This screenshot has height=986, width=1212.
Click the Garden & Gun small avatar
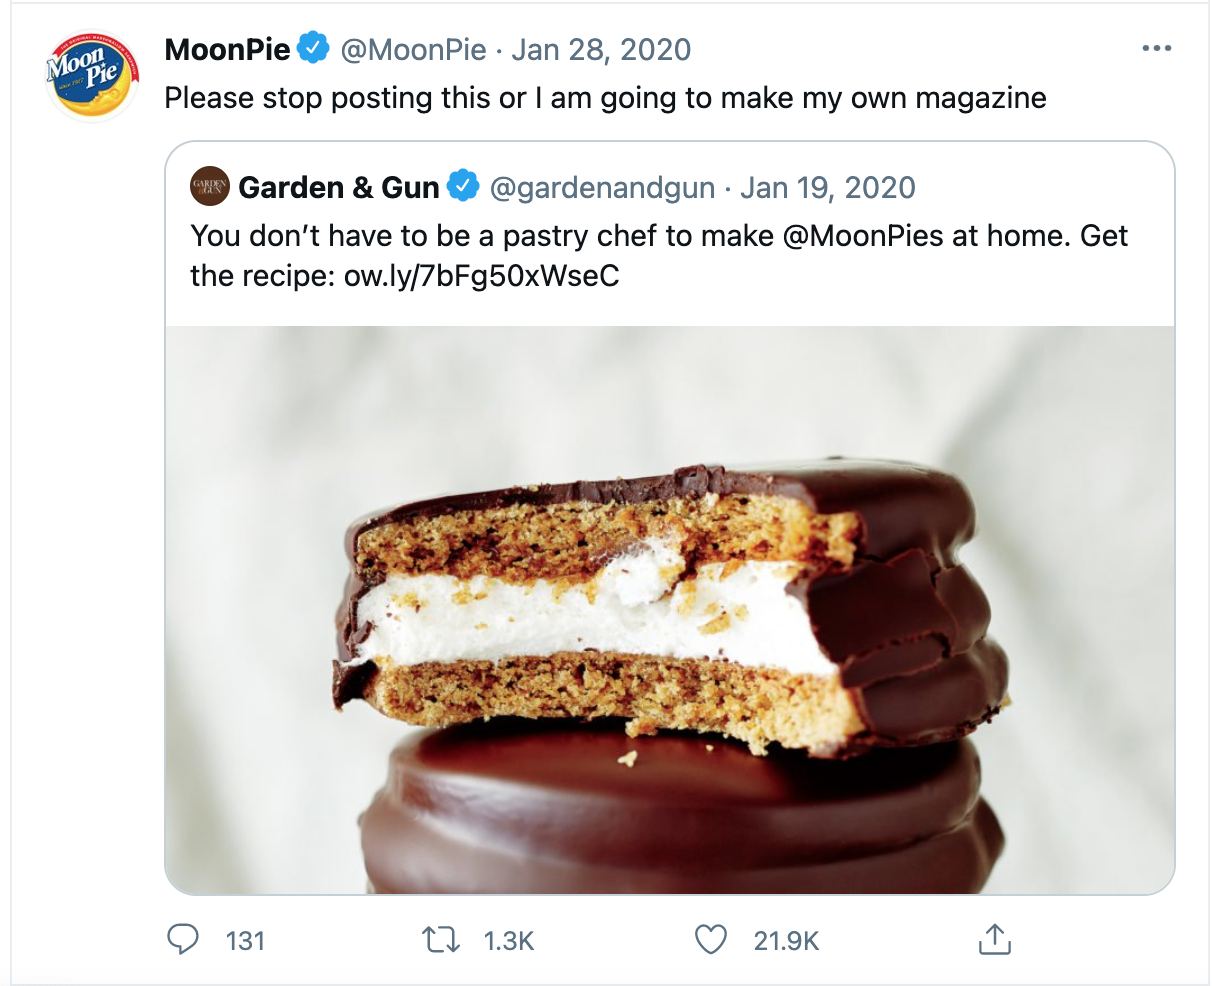click(211, 187)
